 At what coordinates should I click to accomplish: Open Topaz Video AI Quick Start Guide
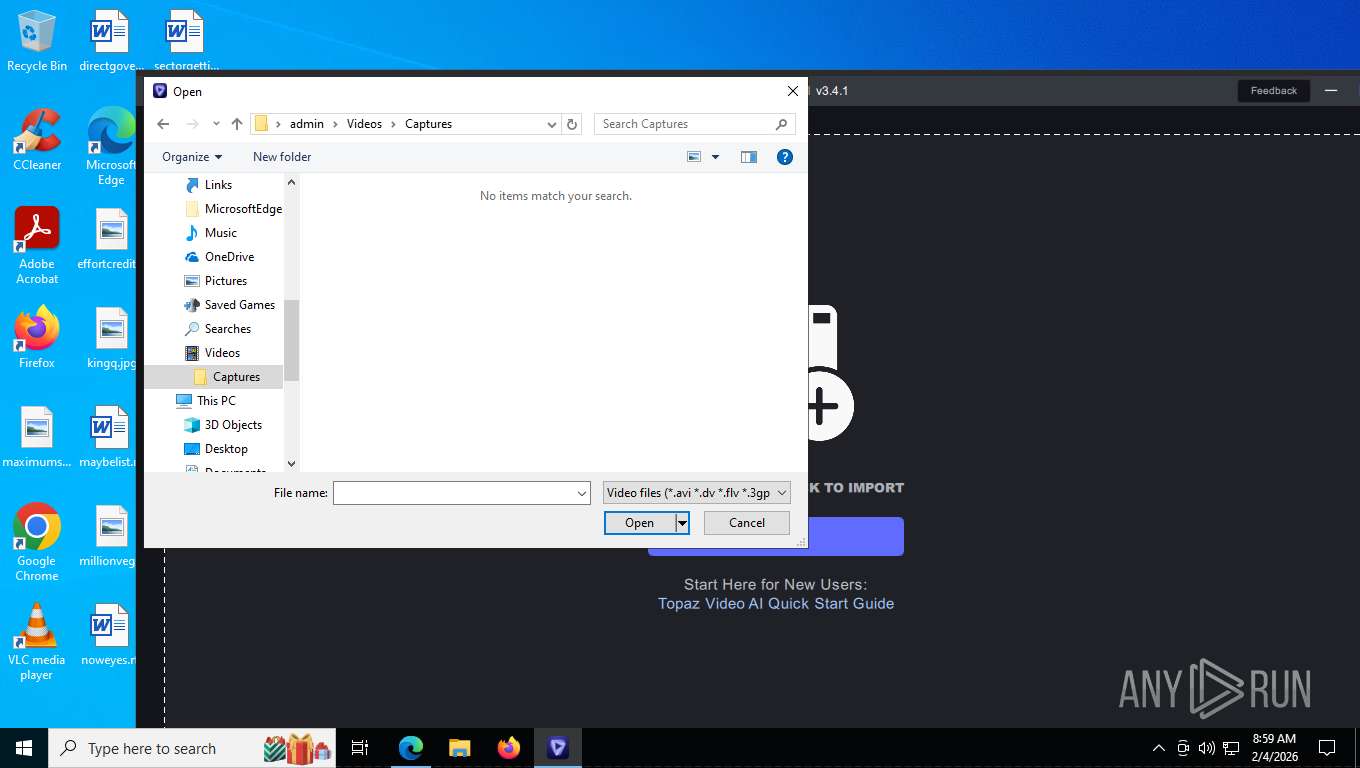[776, 604]
